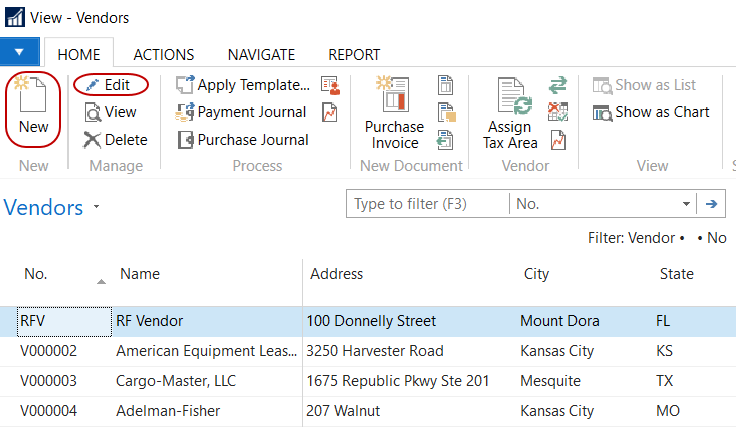Open the Purchase Journal

click(242, 140)
